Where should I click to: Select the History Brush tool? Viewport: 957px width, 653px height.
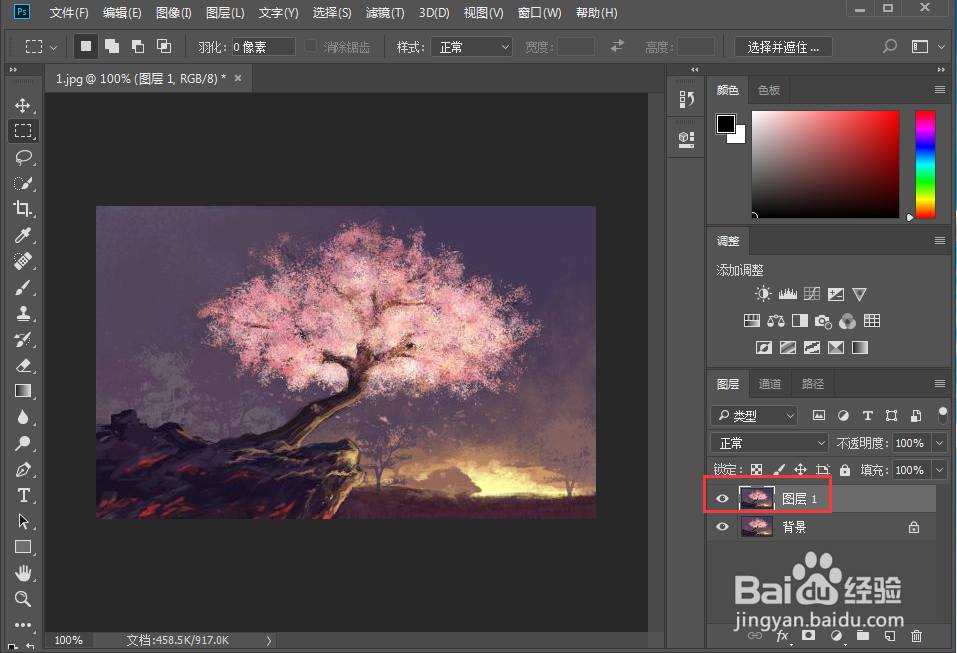23,339
